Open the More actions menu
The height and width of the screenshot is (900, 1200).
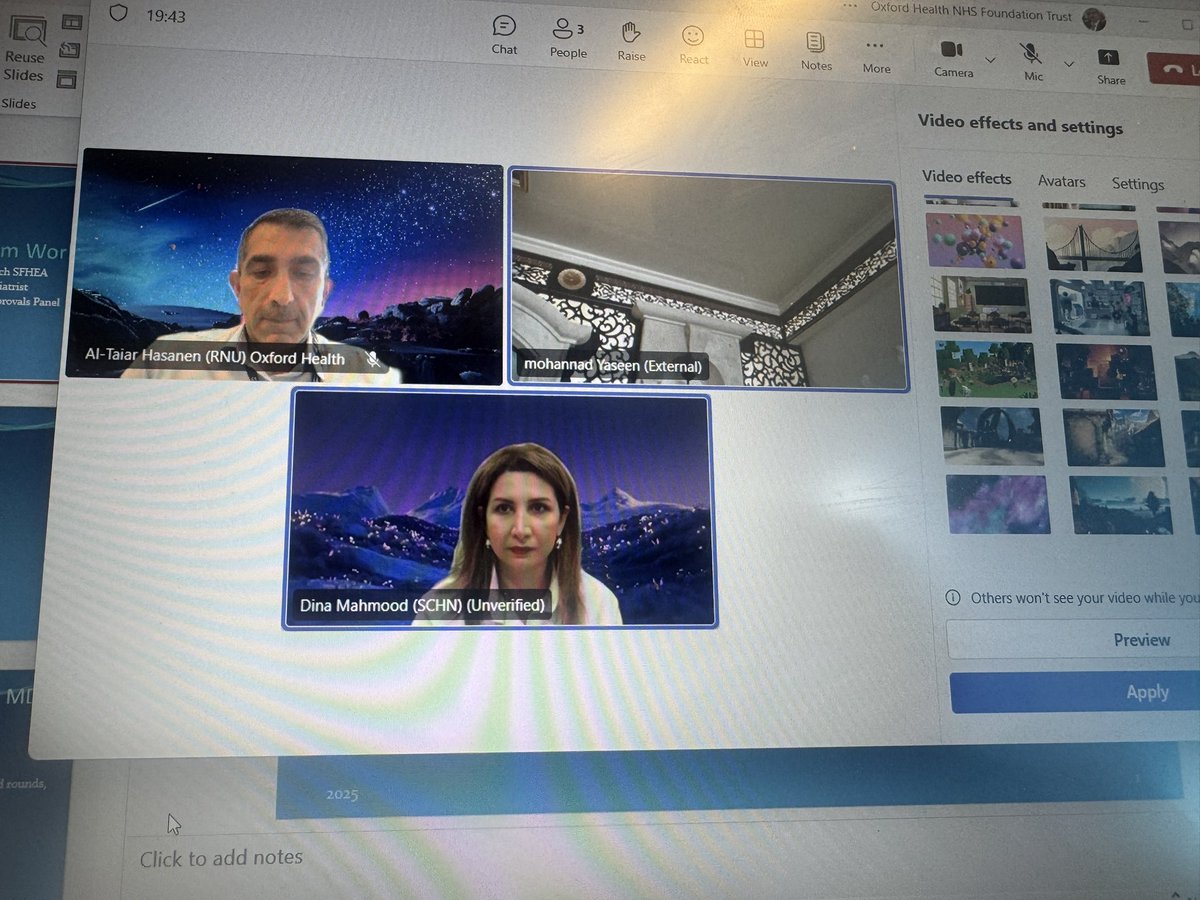pyautogui.click(x=876, y=55)
